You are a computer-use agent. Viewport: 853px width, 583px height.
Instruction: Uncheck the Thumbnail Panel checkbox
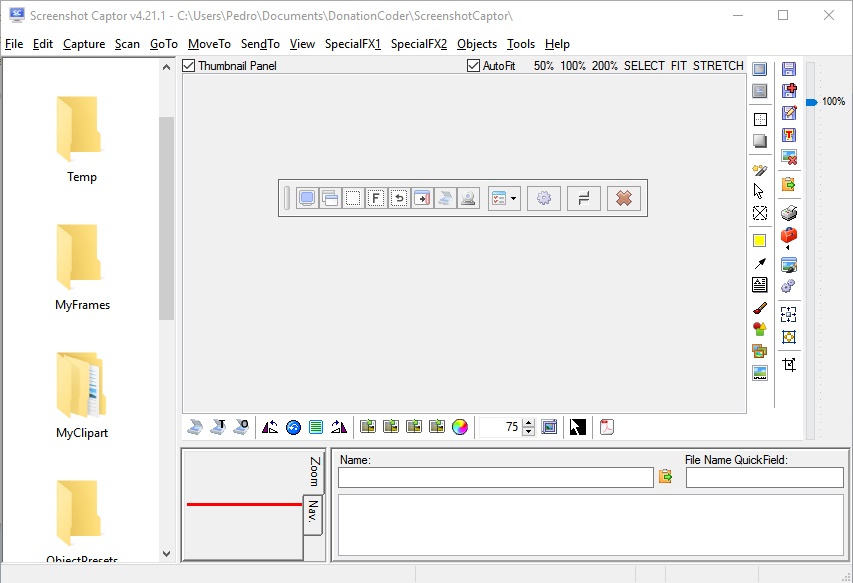pos(187,65)
